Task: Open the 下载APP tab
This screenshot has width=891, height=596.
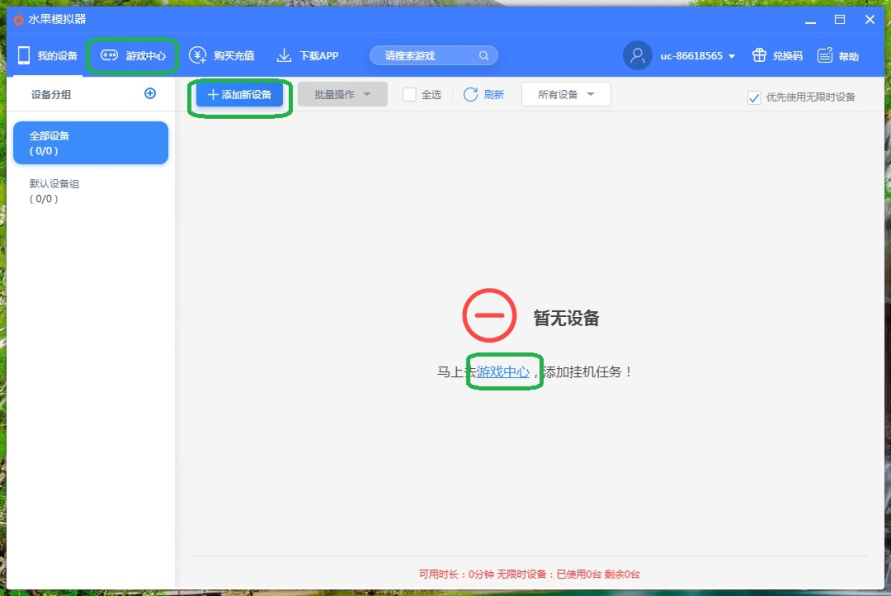Action: tap(307, 56)
